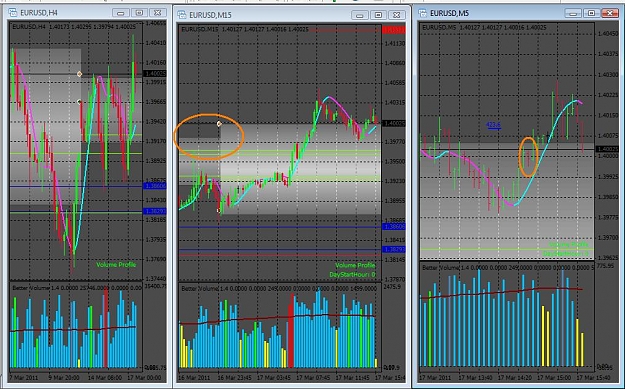
Task: Minimize the EURUSD,M5 chart window
Action: [x=574, y=13]
